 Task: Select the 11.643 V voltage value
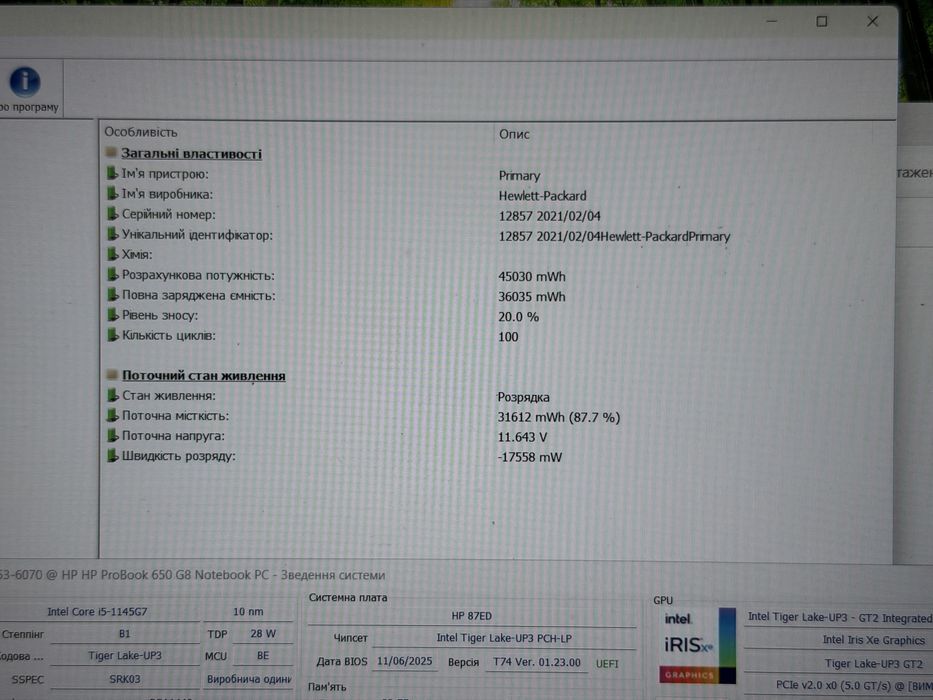tap(522, 438)
